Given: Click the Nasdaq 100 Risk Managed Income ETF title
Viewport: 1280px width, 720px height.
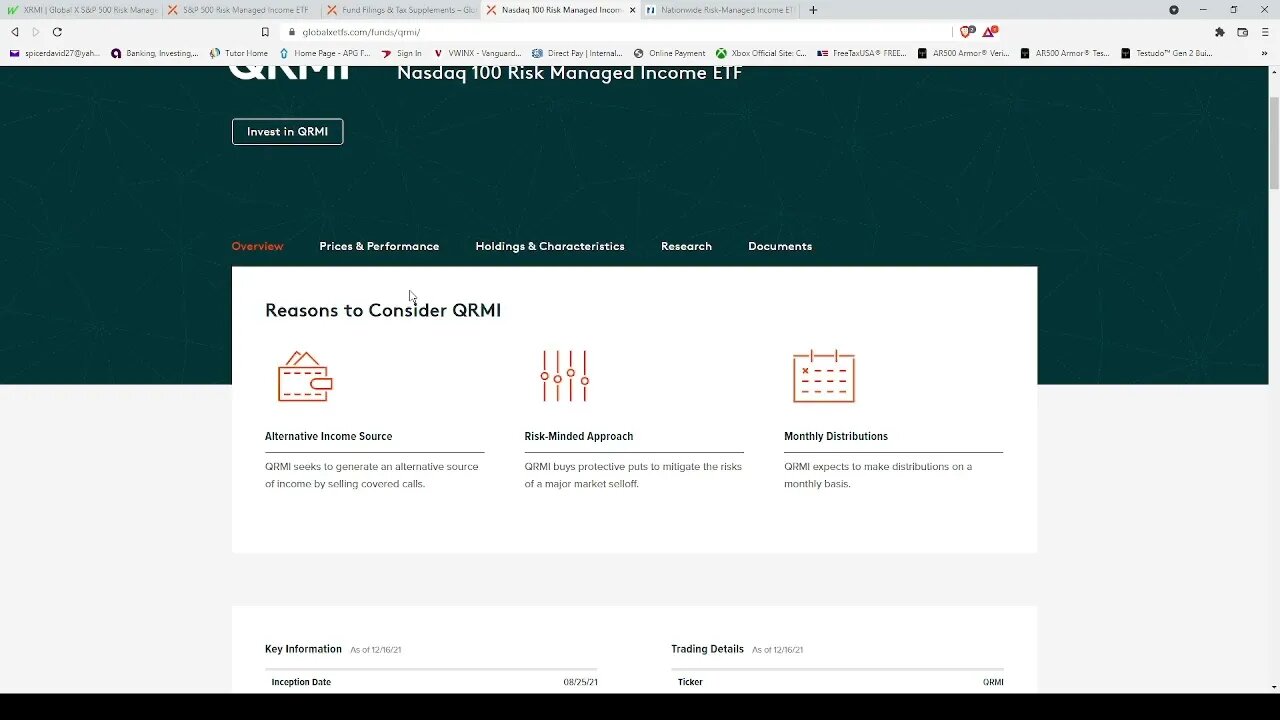Looking at the screenshot, I should coord(570,73).
